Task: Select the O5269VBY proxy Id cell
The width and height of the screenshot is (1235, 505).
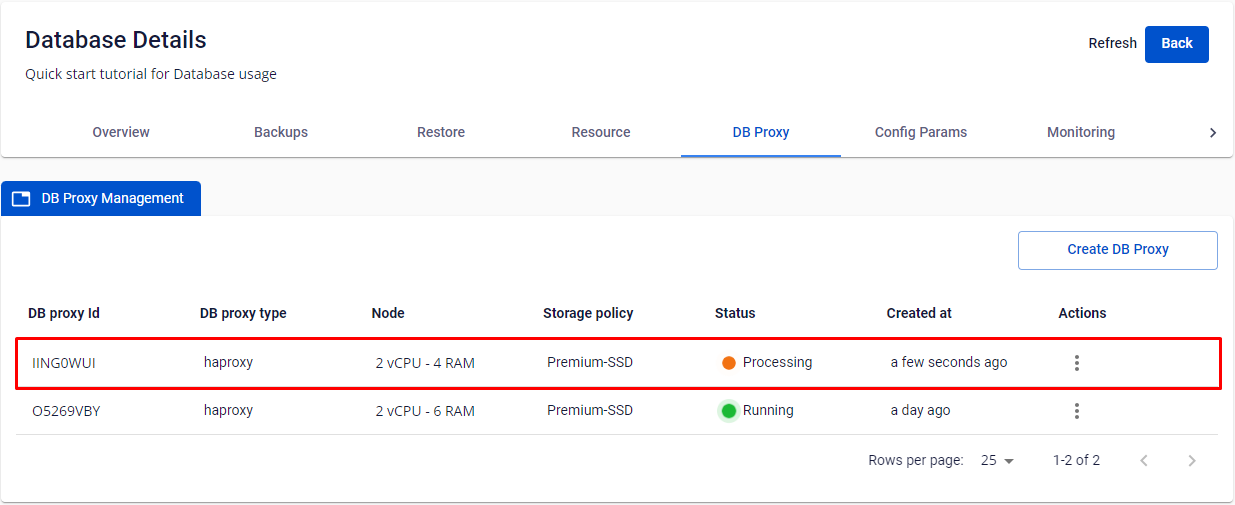Action: (x=66, y=411)
